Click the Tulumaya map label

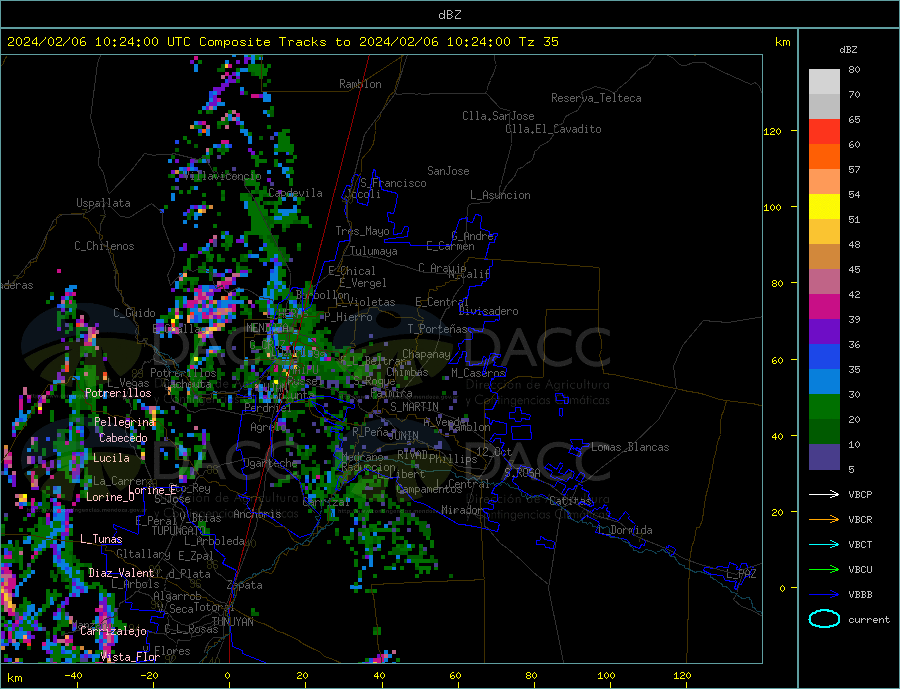pos(374,251)
